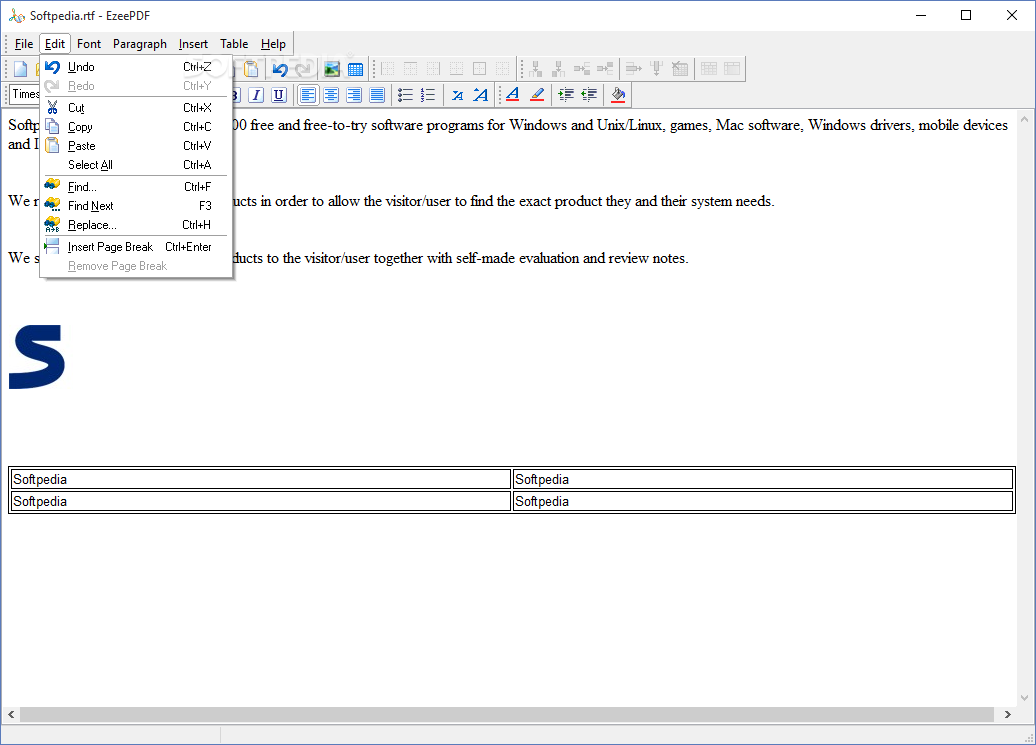Click the scissors icon beside Cut
Image resolution: width=1036 pixels, height=745 pixels.
[52, 108]
